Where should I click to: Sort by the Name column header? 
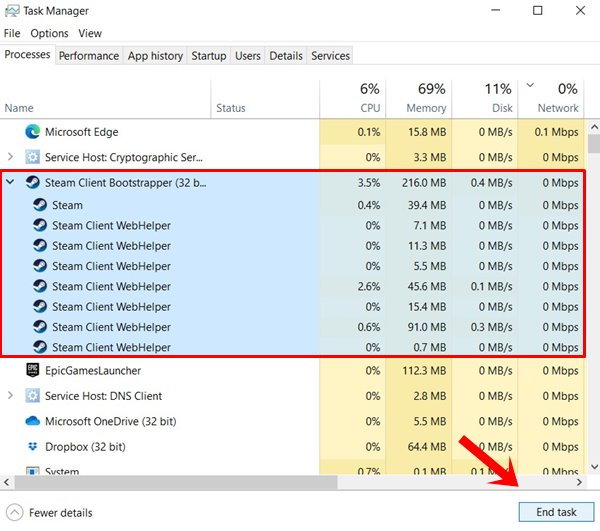coord(105,99)
